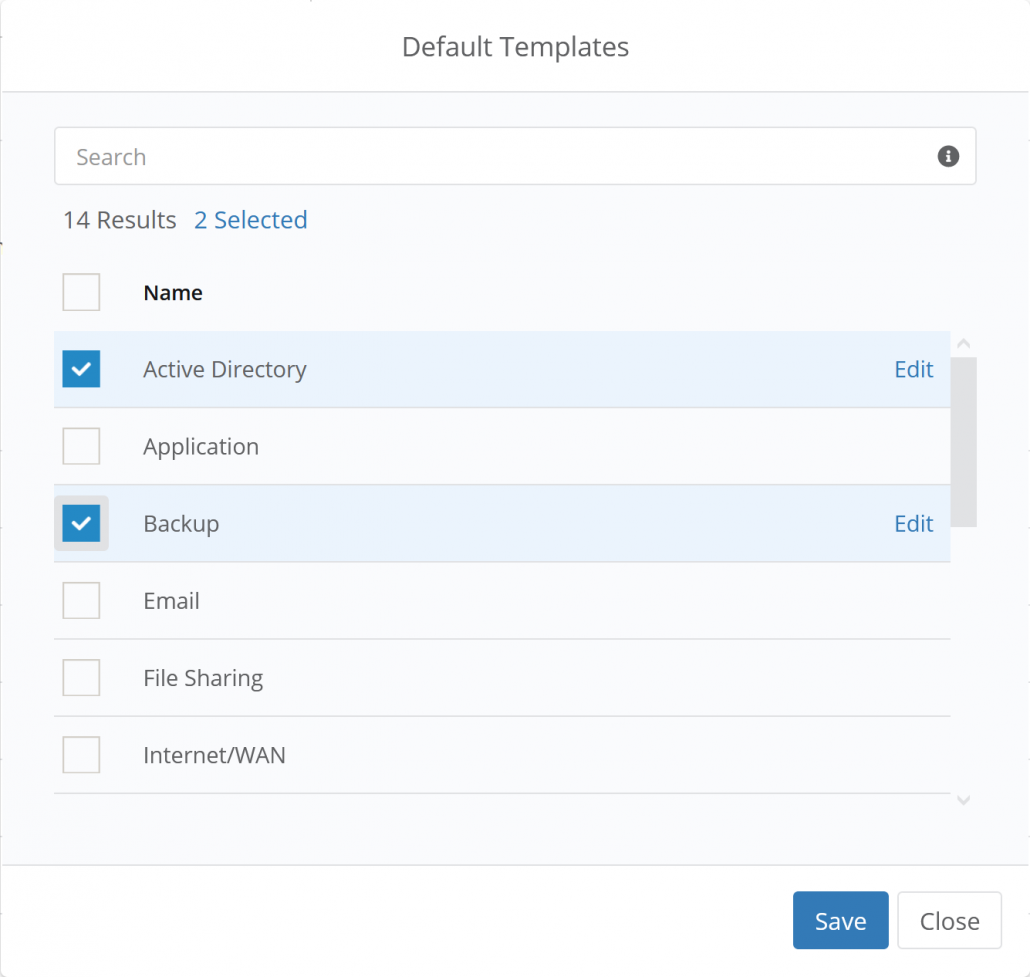Select the Email template row
The height and width of the screenshot is (977, 1030).
(x=400, y=600)
